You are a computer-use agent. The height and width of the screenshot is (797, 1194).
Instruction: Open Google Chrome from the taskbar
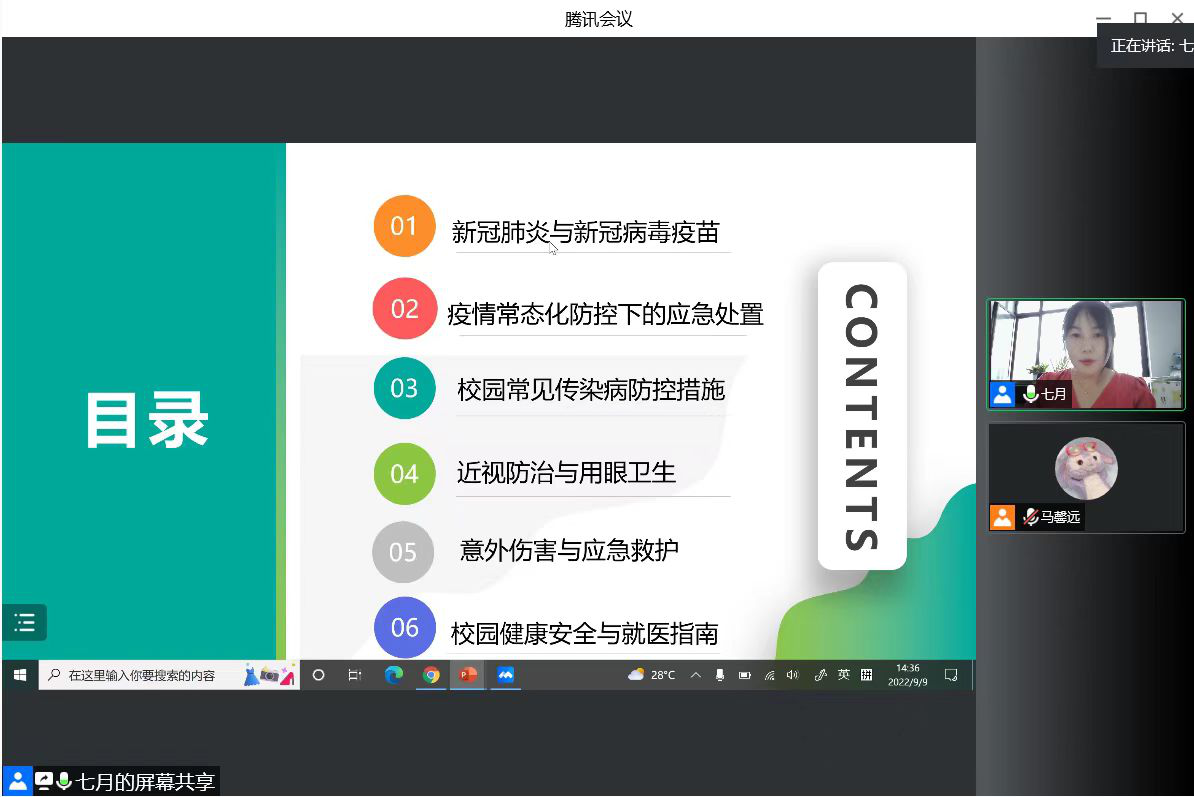click(431, 675)
